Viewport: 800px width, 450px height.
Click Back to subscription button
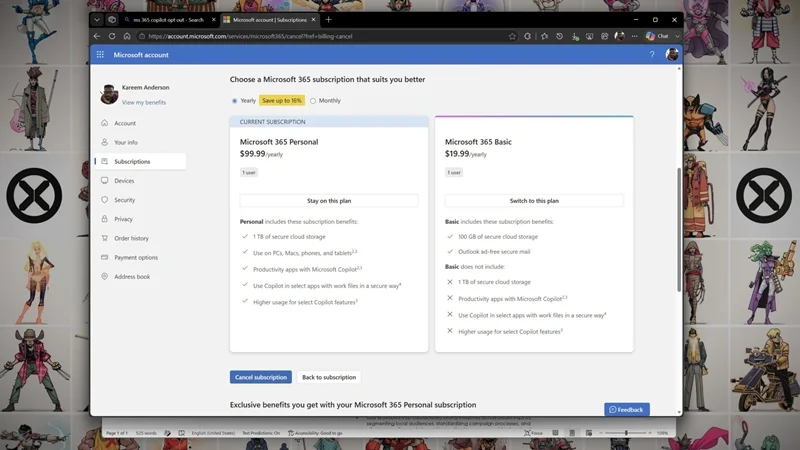pos(329,377)
